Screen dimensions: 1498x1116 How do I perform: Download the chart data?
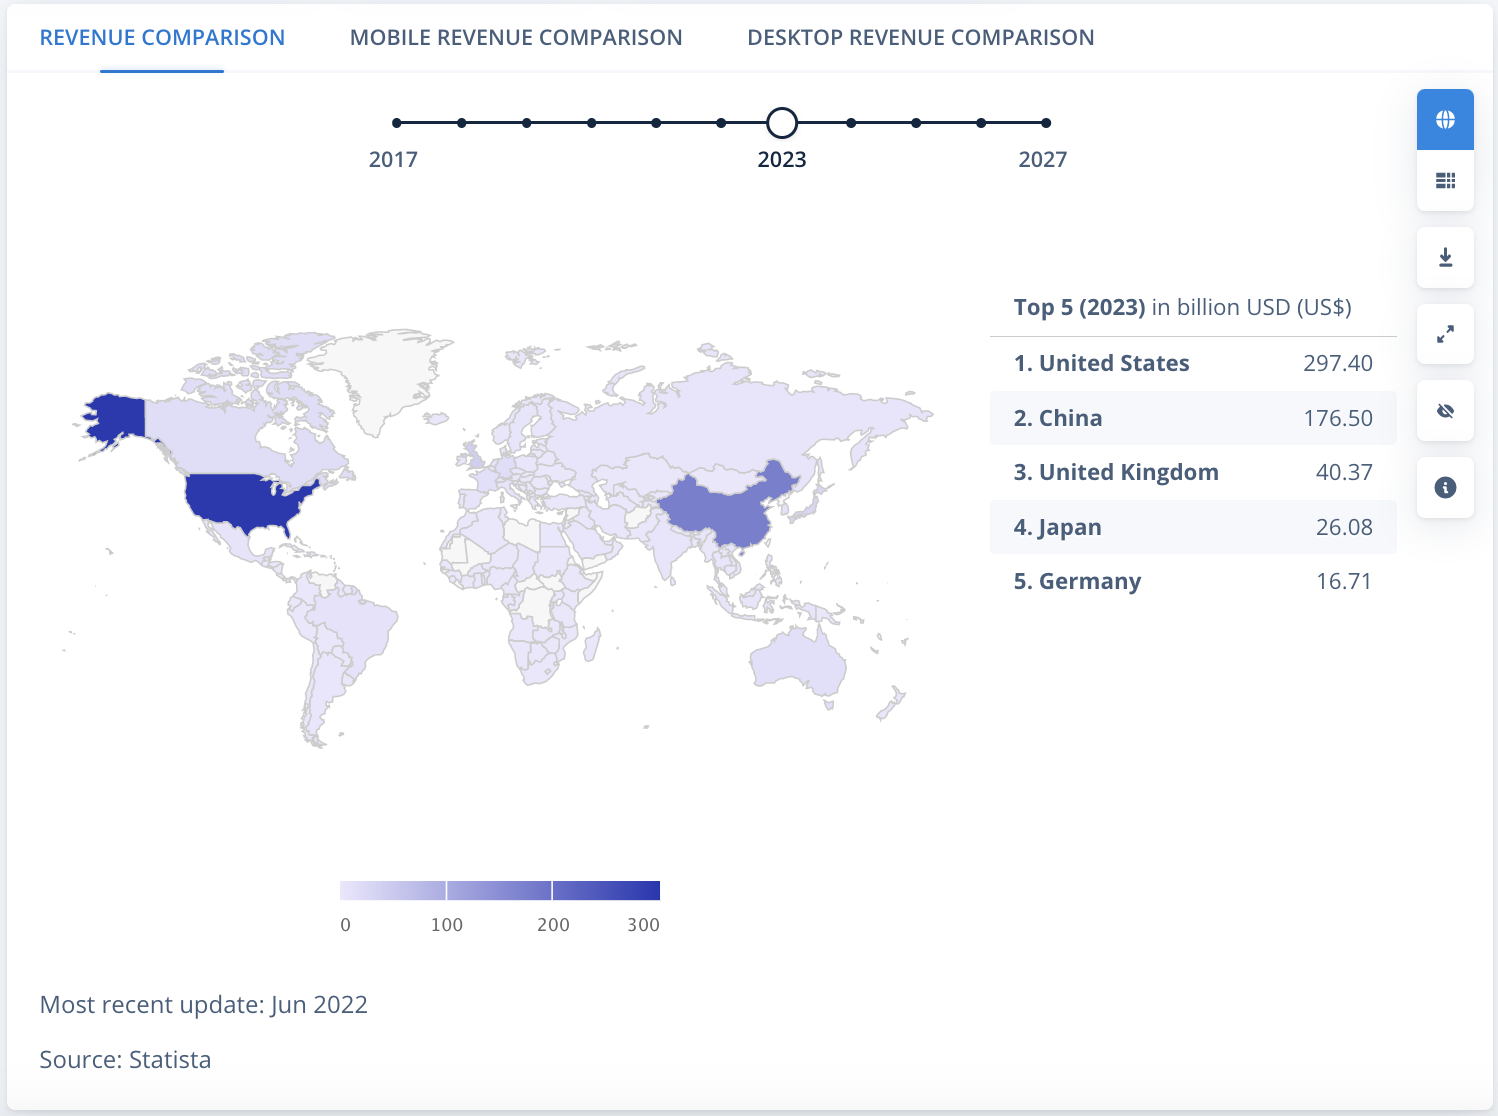pyautogui.click(x=1445, y=258)
